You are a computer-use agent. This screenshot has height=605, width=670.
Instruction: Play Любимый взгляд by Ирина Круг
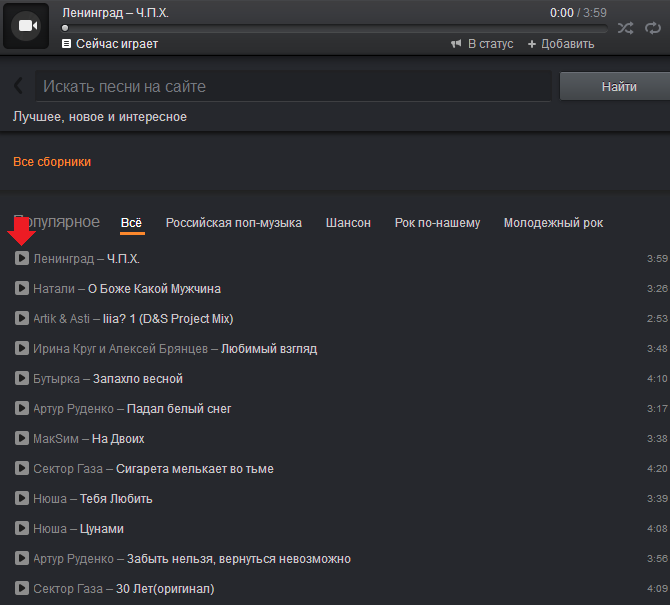point(22,348)
